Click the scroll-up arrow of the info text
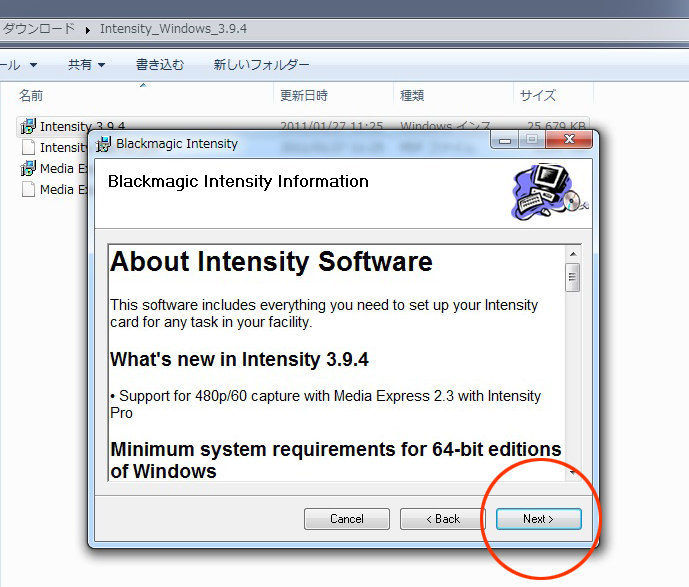The image size is (689, 587). [573, 254]
